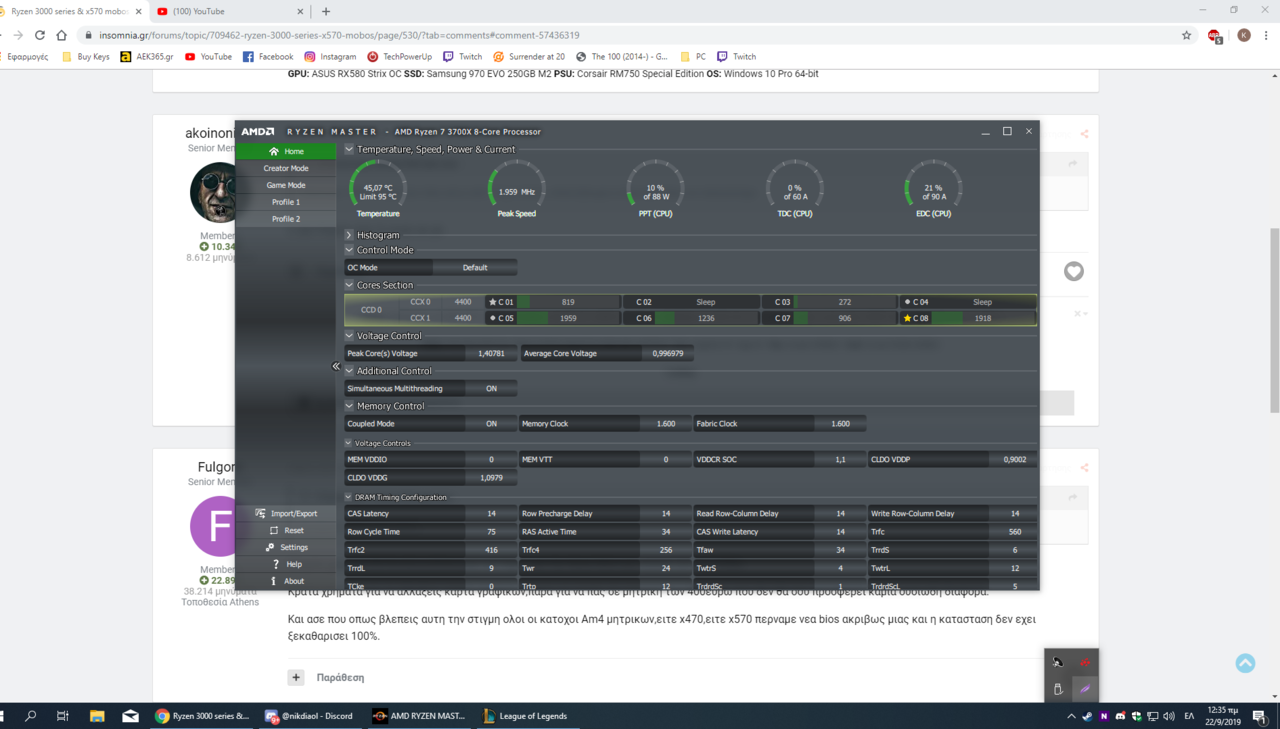The image size is (1280, 729).
Task: Open About via info icon
Action: tap(273, 581)
